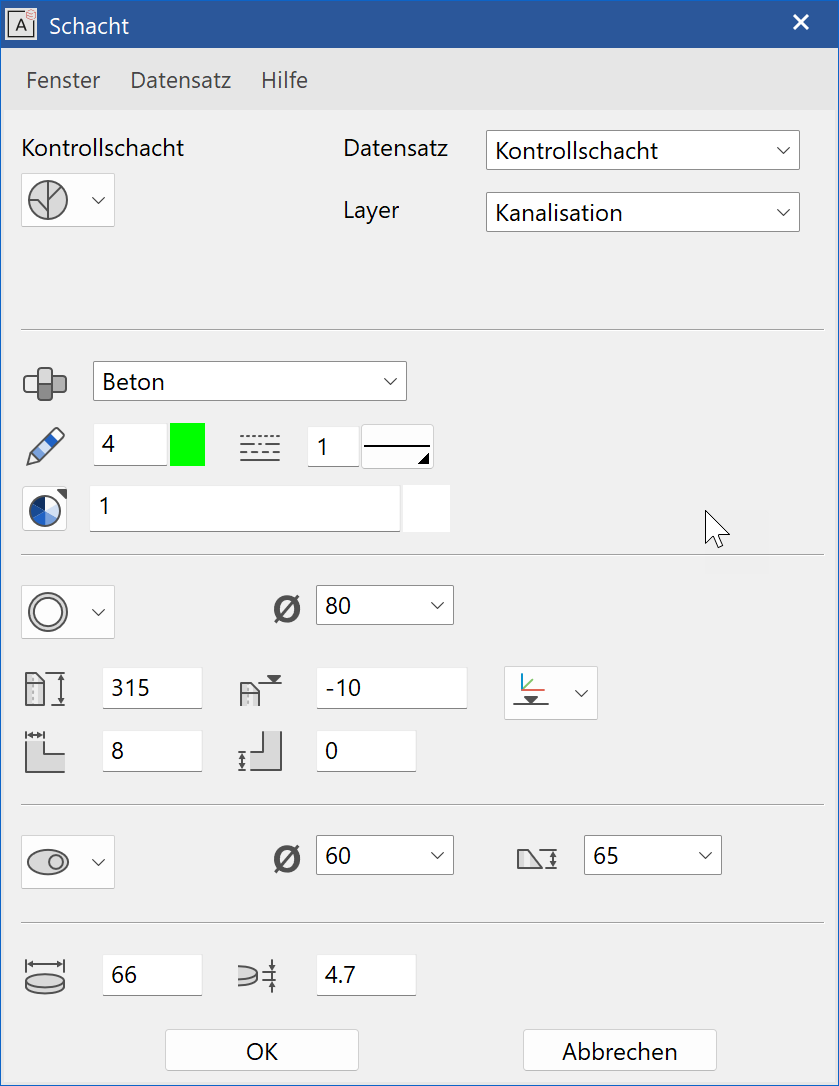Open the shaft diameter 80 combo box
Screen dimensions: 839x1086
click(385, 605)
